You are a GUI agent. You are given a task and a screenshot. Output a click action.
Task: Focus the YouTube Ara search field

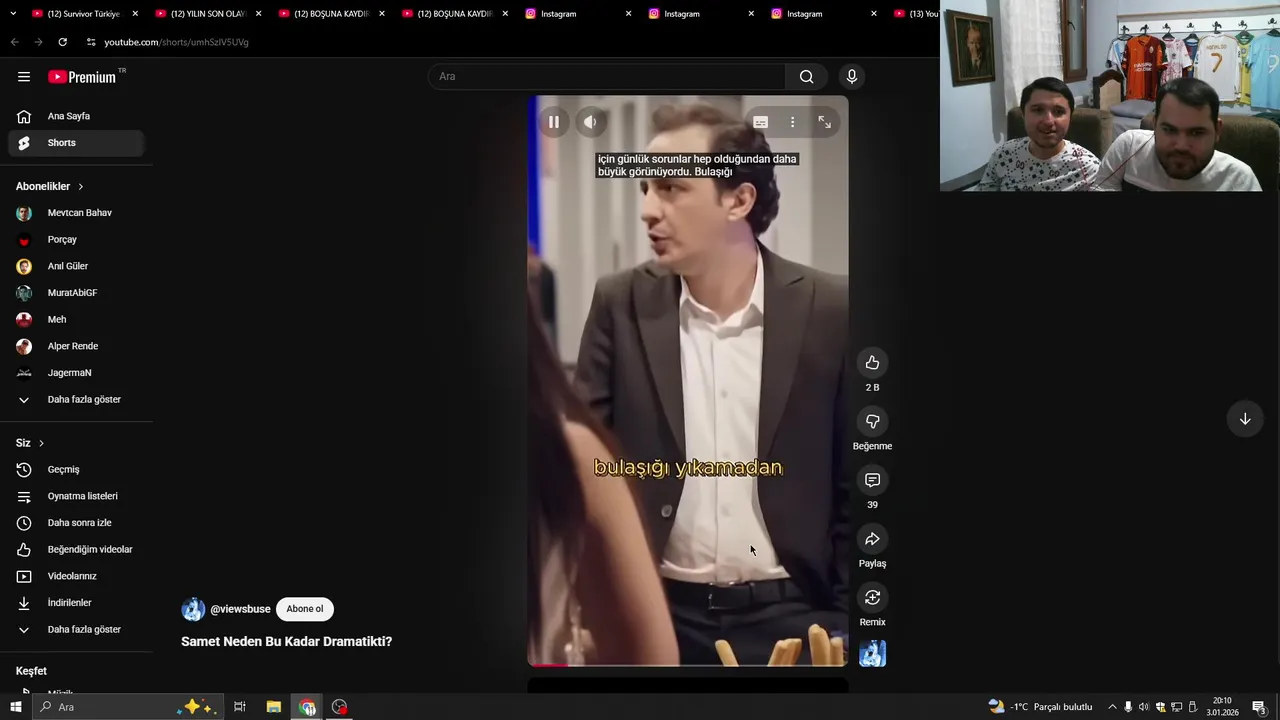(607, 77)
